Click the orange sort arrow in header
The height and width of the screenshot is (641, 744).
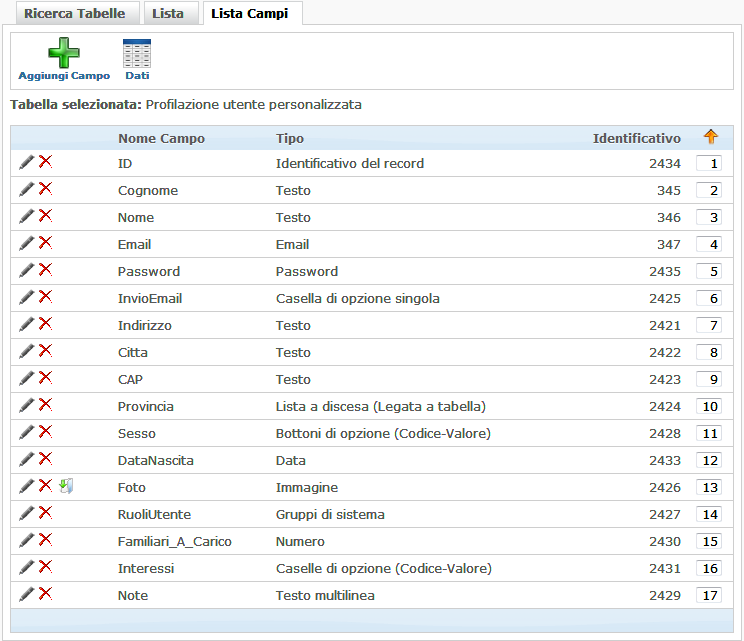point(710,137)
